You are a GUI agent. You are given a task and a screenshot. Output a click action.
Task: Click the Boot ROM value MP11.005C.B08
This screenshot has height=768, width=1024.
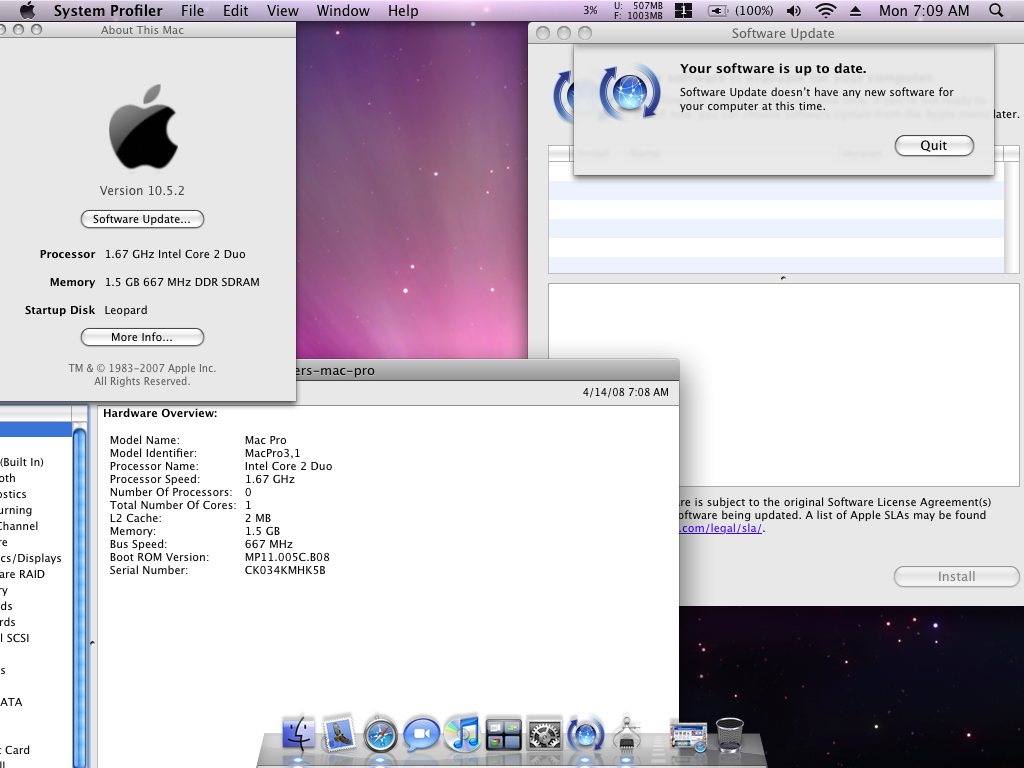[287, 557]
